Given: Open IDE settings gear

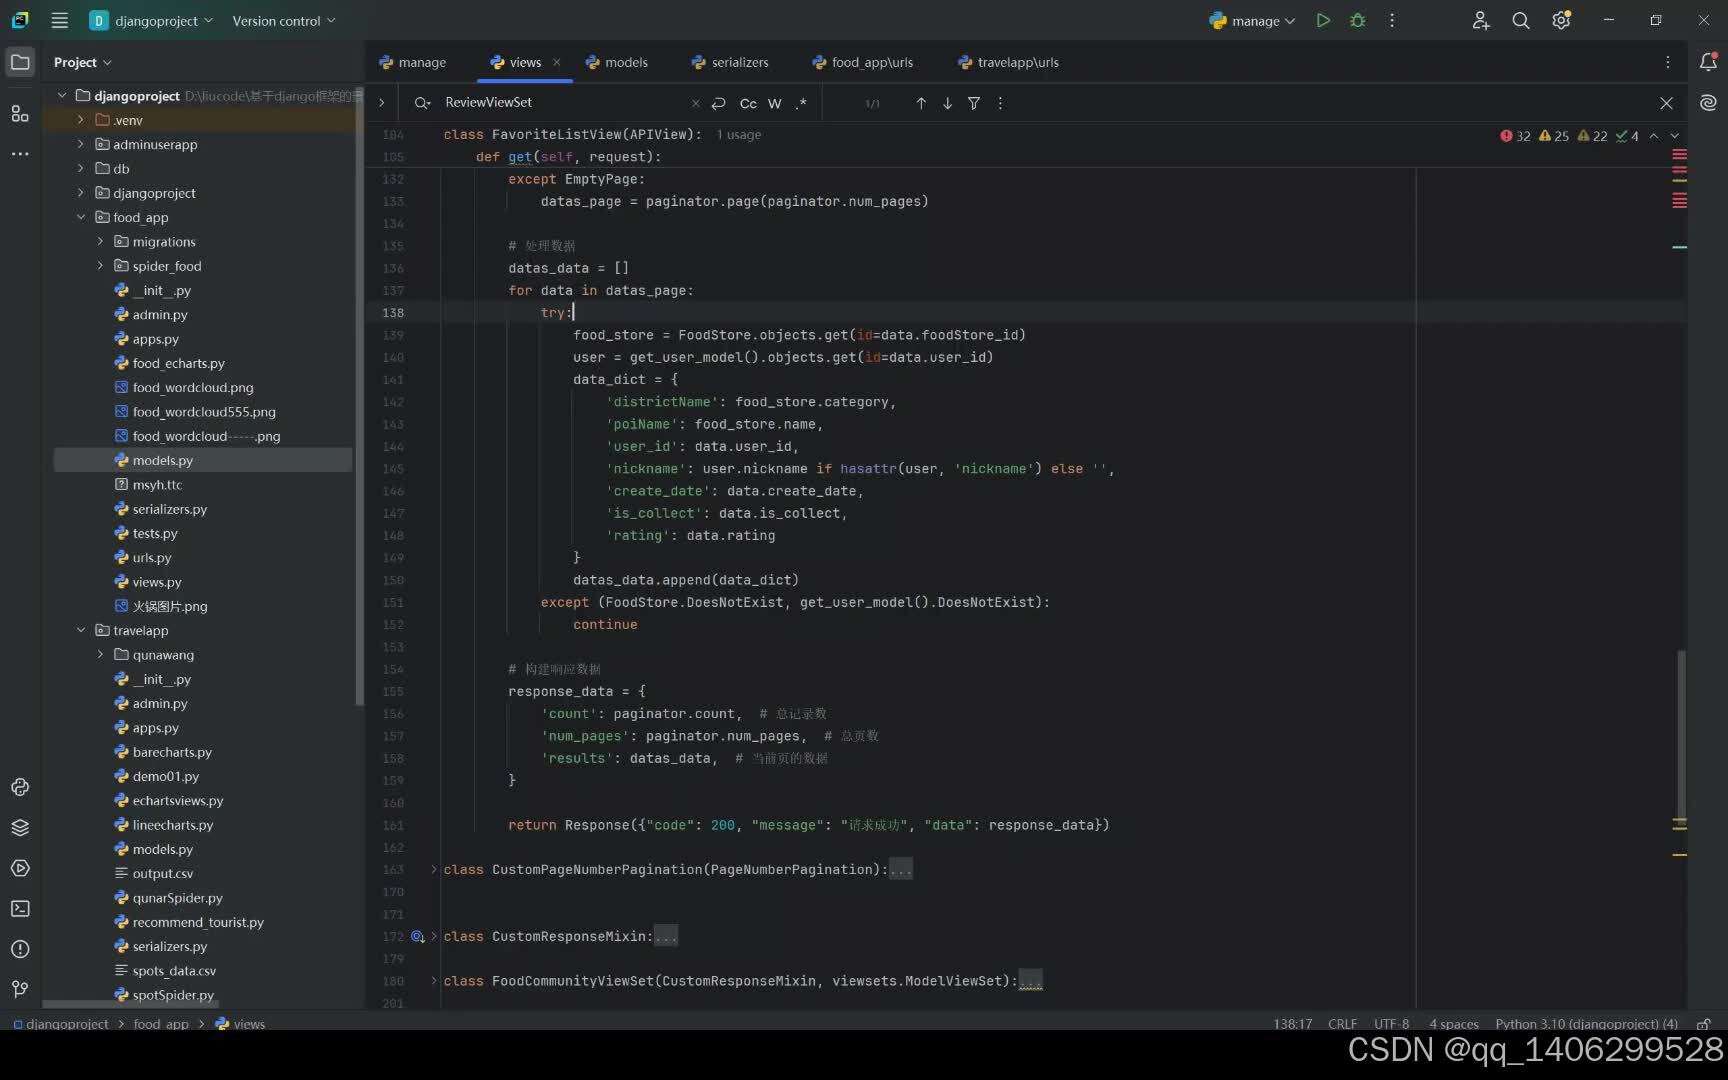Looking at the screenshot, I should click(1561, 20).
